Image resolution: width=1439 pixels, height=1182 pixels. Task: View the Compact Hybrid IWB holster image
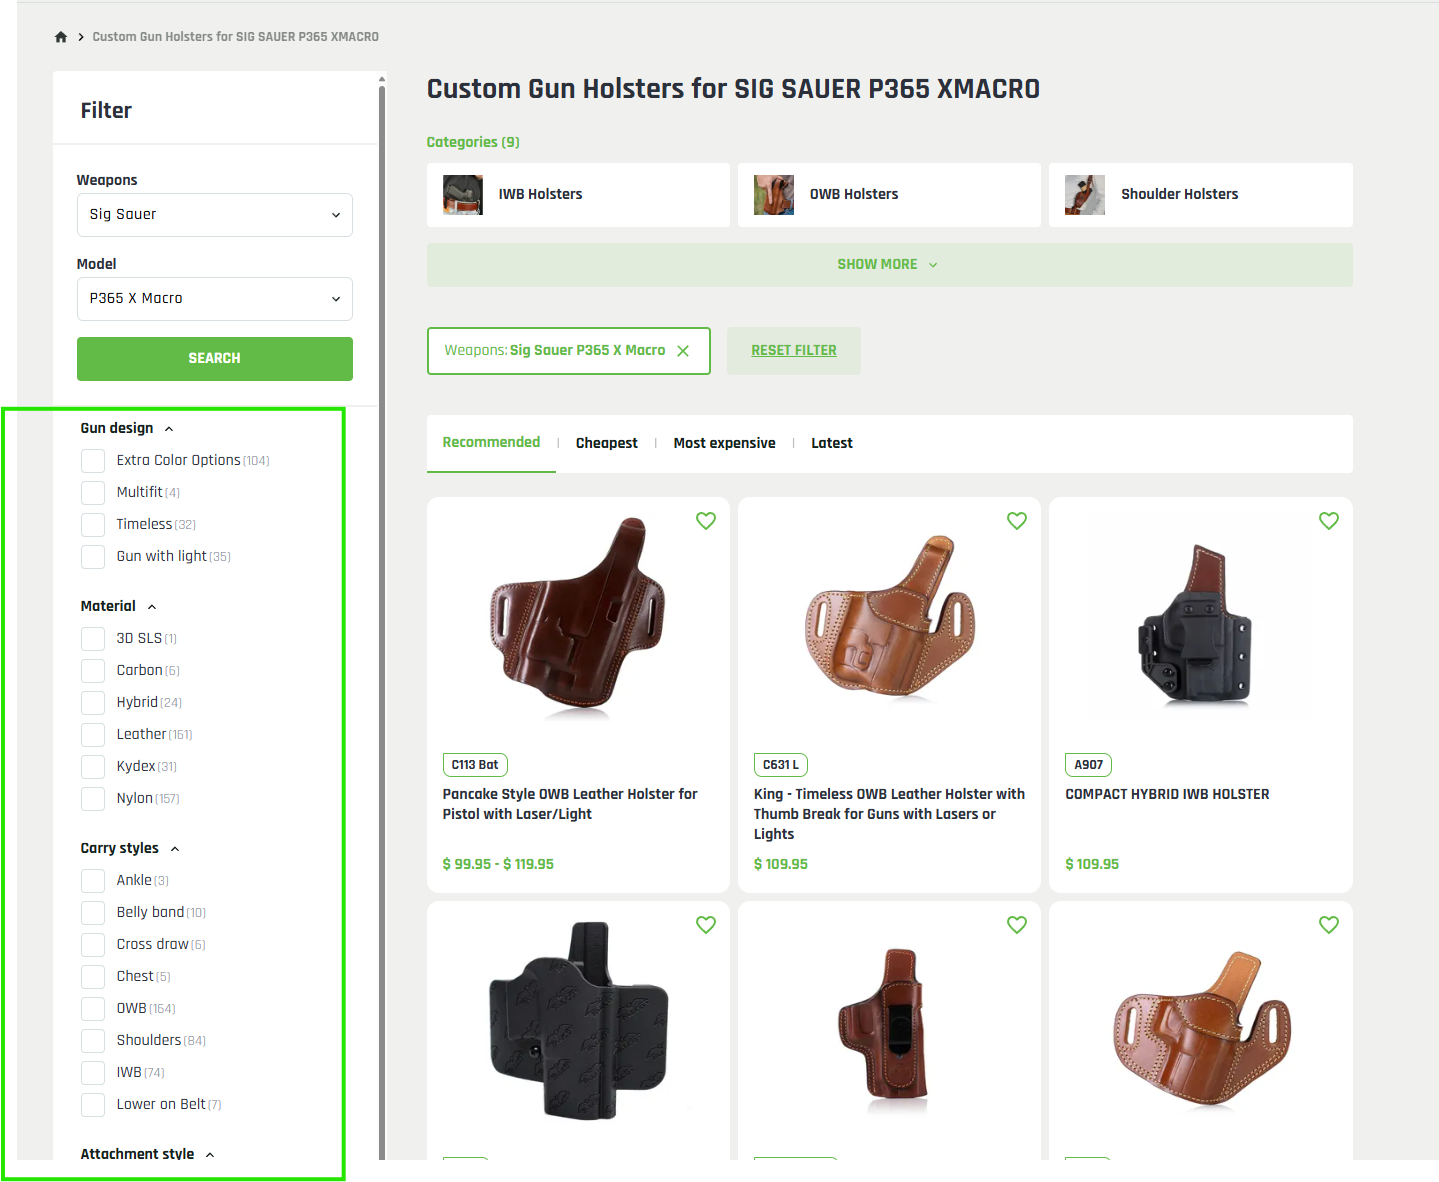1195,625
